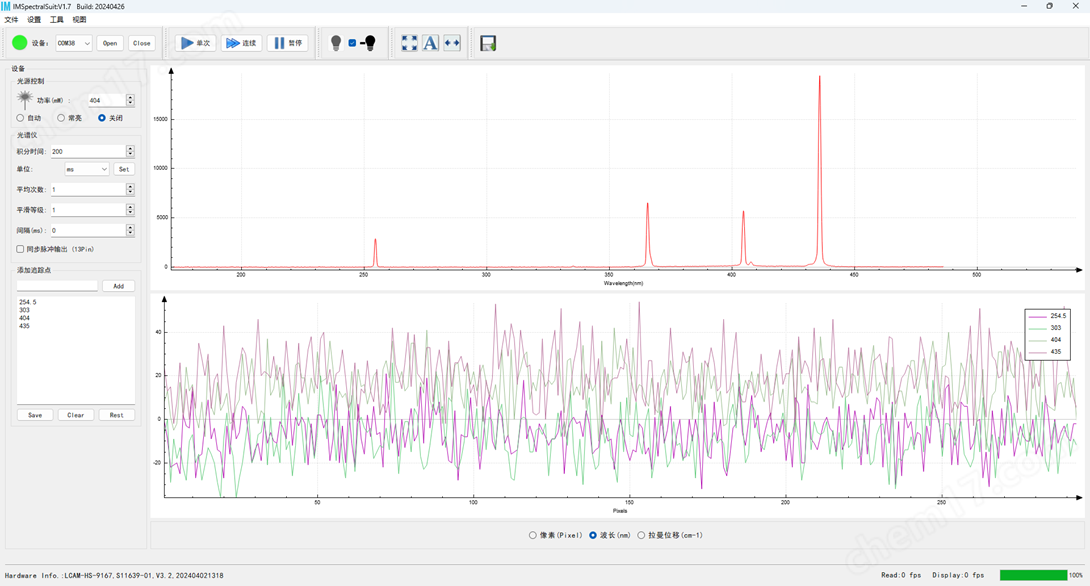
Task: Enable 同步脉冲输出 (13Pin) checkbox
Action: tap(20, 249)
